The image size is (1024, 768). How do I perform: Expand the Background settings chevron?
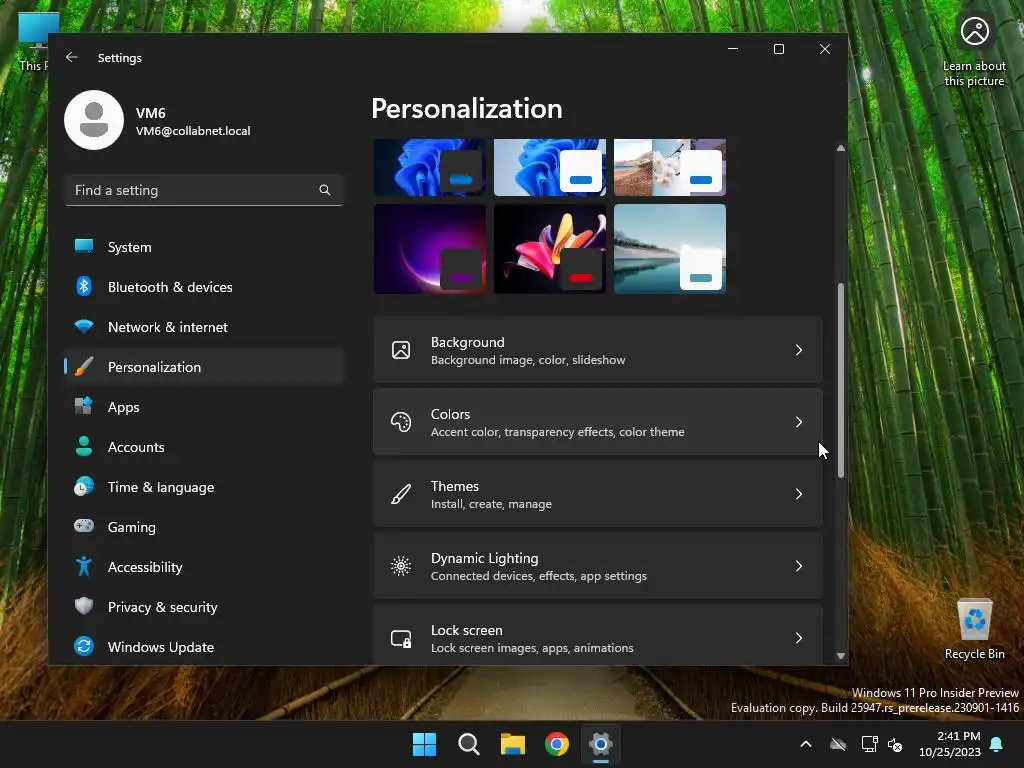pos(799,350)
